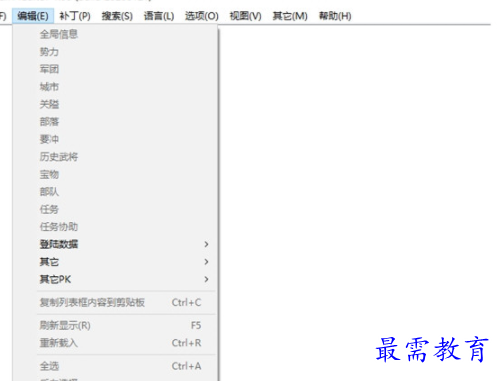Select 部队 menu entry
The width and height of the screenshot is (497, 381).
(x=115, y=192)
